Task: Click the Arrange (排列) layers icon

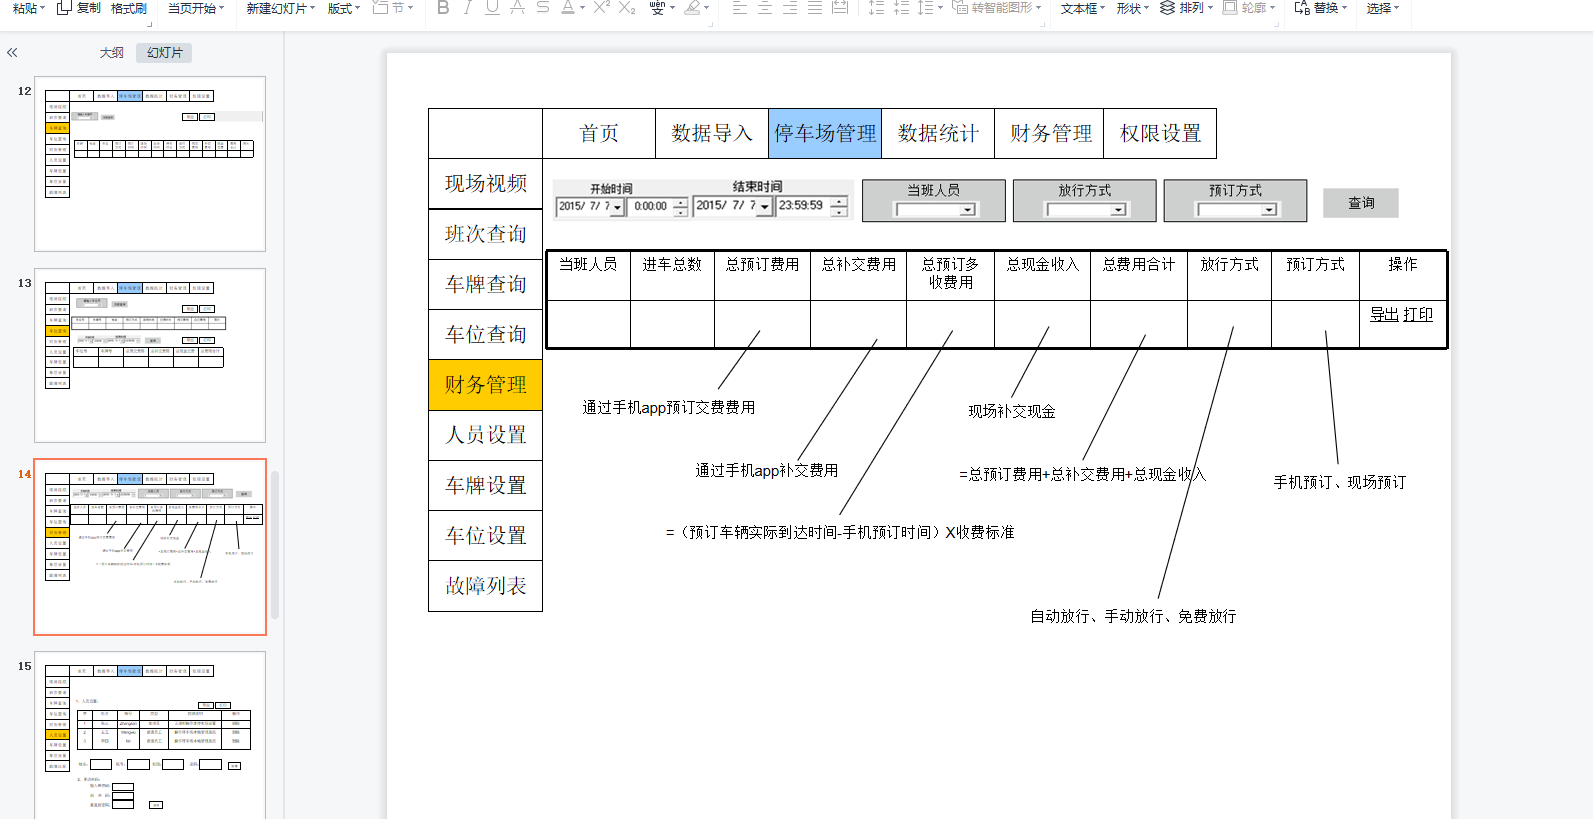Action: point(1167,8)
